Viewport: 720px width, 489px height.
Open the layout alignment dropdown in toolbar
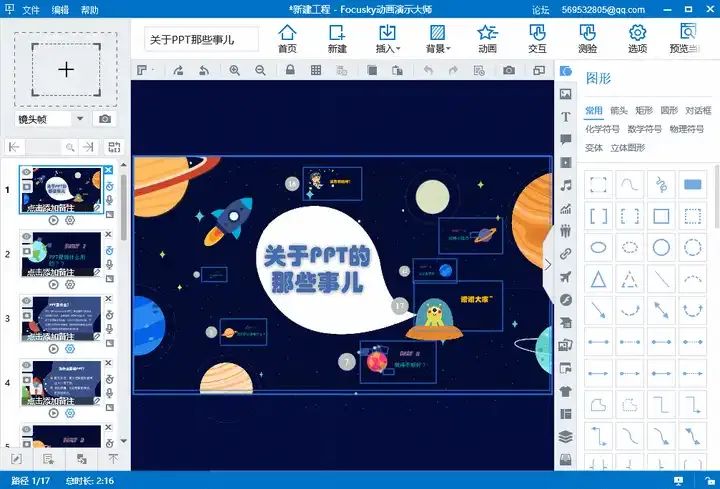coord(145,70)
